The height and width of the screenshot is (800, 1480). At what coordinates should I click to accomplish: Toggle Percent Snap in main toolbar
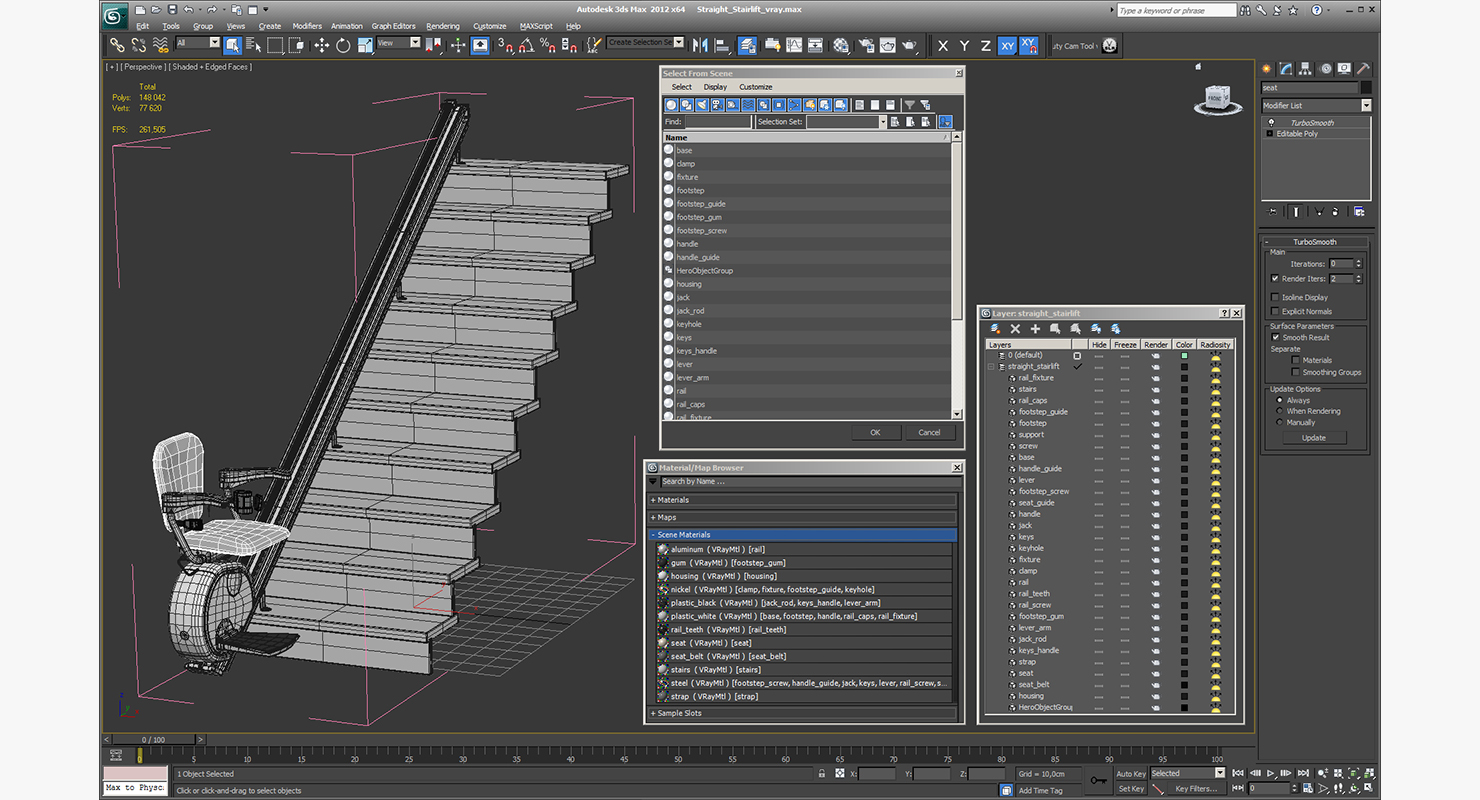[547, 45]
